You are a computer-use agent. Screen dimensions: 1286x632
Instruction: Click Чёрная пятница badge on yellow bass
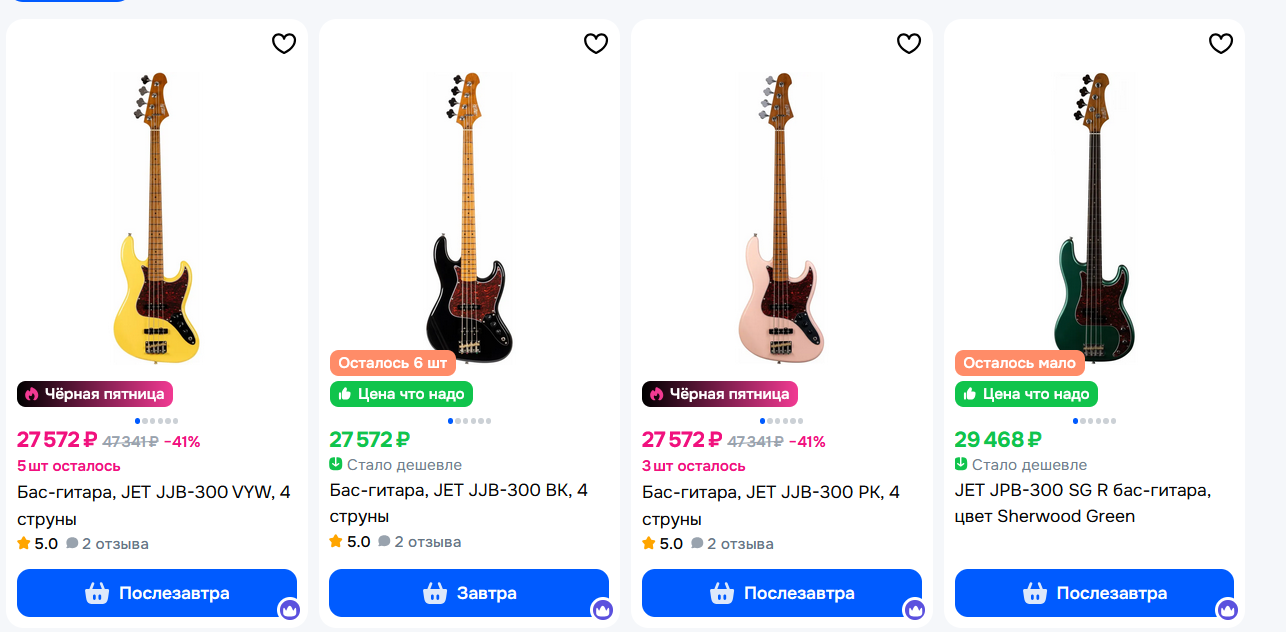tap(95, 394)
